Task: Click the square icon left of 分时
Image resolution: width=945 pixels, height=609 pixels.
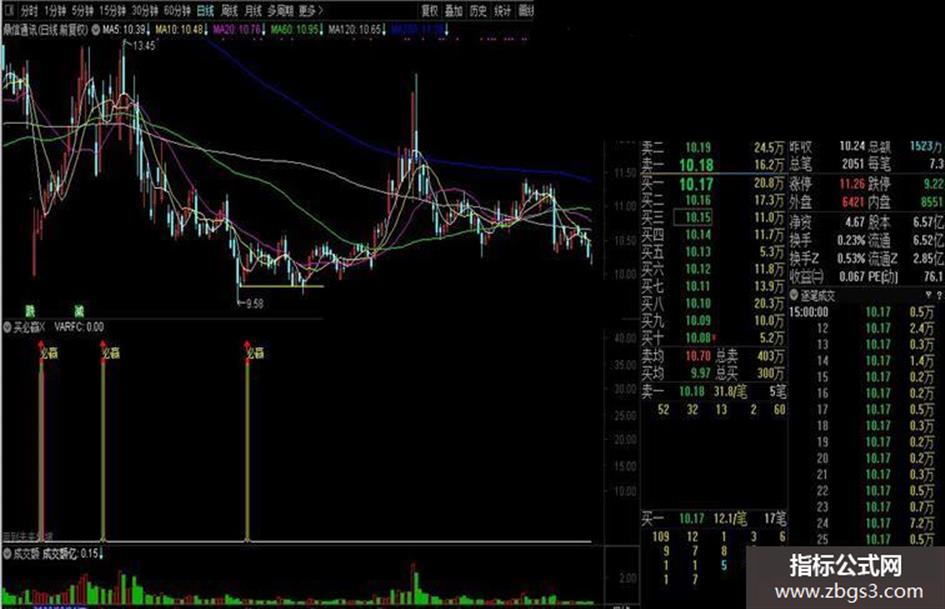Action: pos(10,10)
